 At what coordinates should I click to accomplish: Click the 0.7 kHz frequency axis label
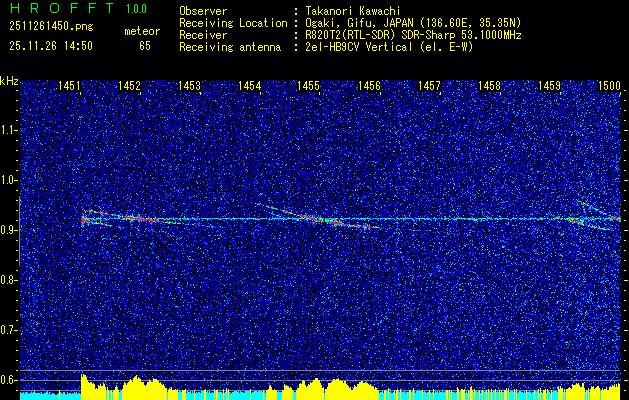pos(8,330)
